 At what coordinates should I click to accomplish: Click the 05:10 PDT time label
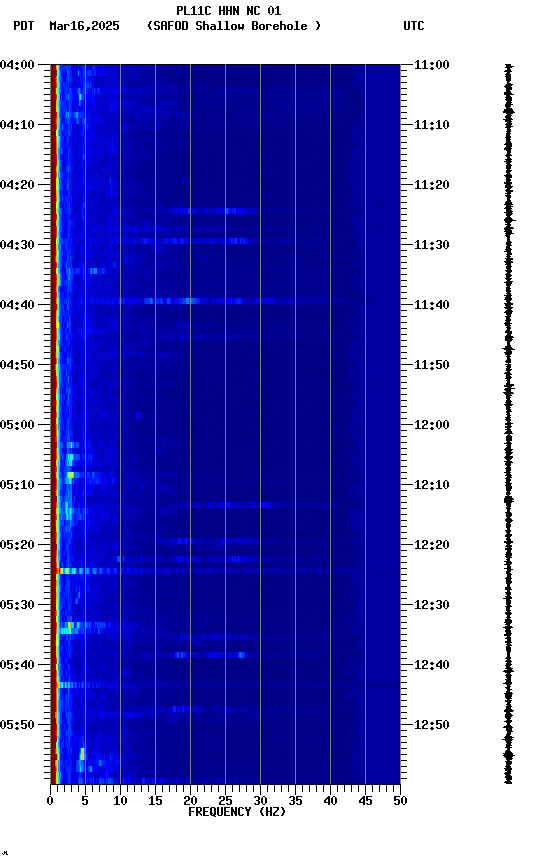[x=17, y=485]
